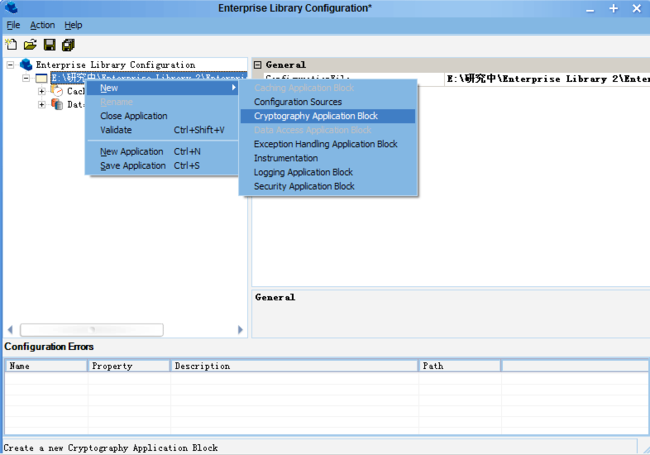Expand the Data Access Application Block node
Image resolution: width=650 pixels, height=455 pixels.
point(41,104)
